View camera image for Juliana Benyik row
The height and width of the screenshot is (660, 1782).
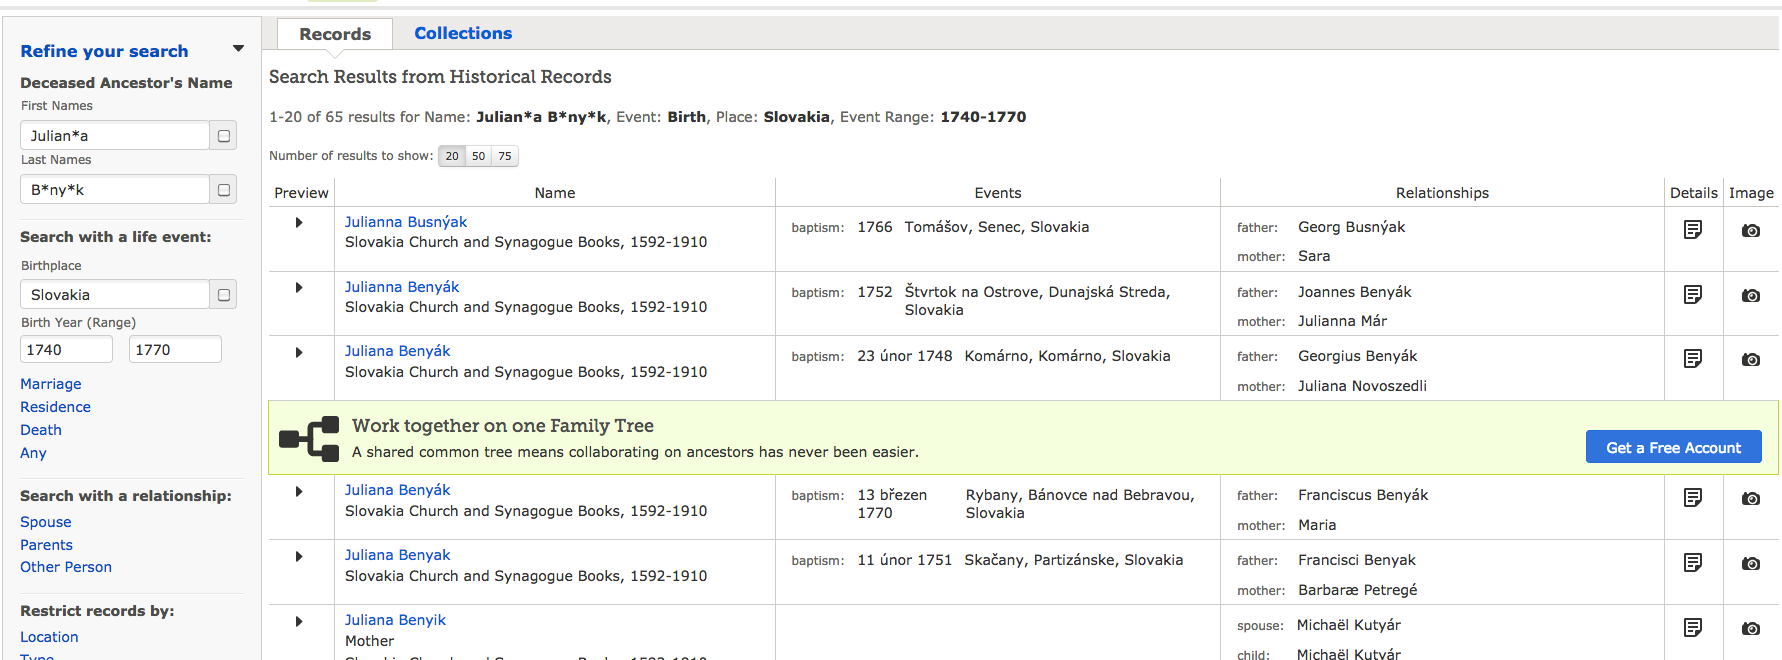coord(1750,629)
